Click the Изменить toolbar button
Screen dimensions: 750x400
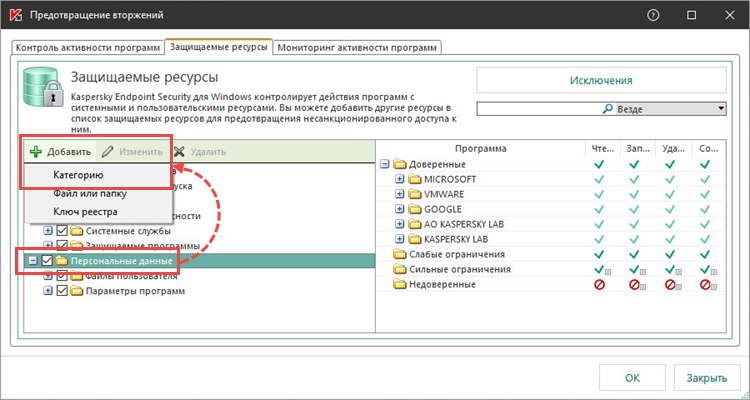[132, 152]
